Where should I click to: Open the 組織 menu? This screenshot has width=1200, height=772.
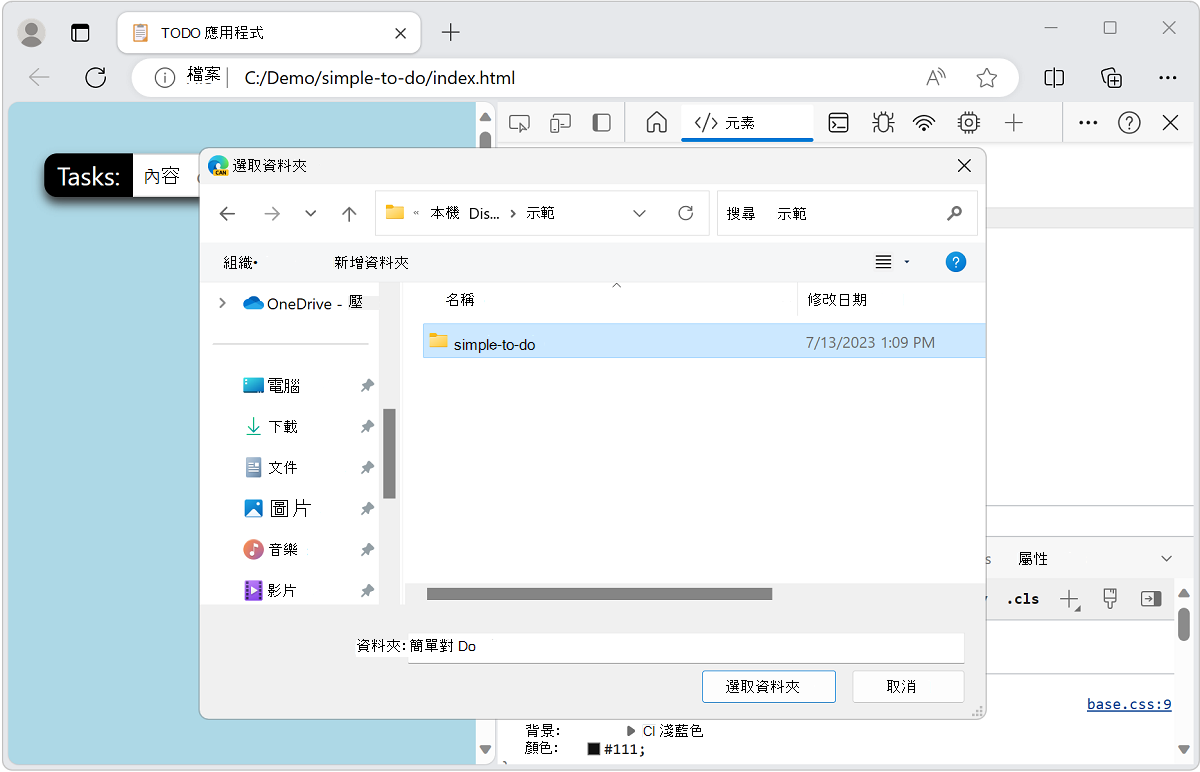point(241,263)
